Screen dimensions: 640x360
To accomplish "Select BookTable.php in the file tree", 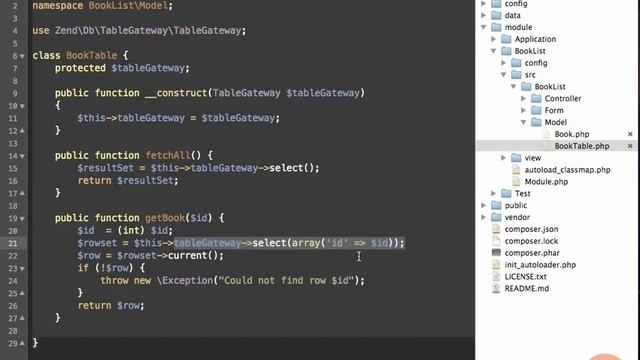I will coord(582,146).
